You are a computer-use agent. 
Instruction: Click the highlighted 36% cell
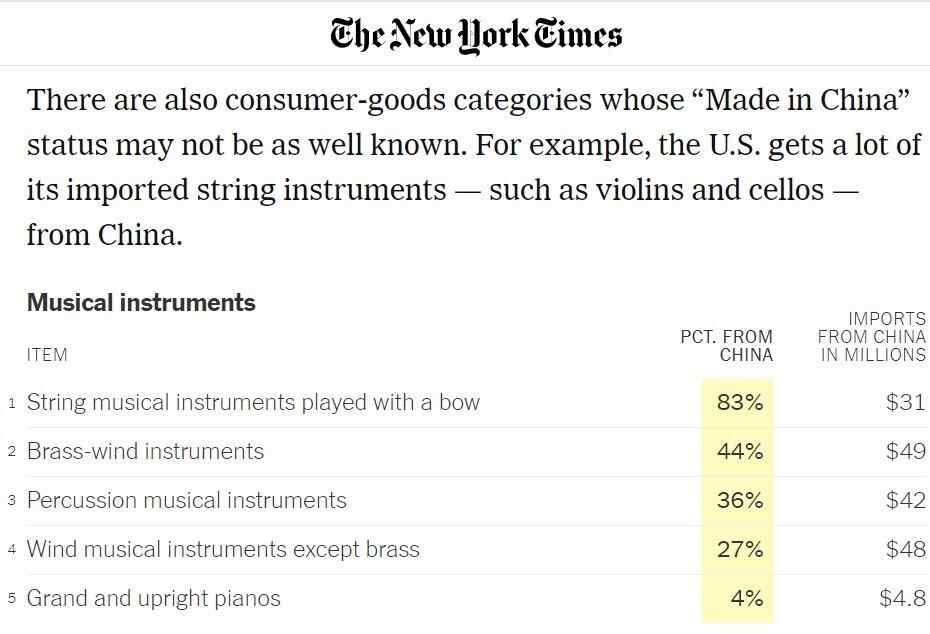(x=739, y=500)
